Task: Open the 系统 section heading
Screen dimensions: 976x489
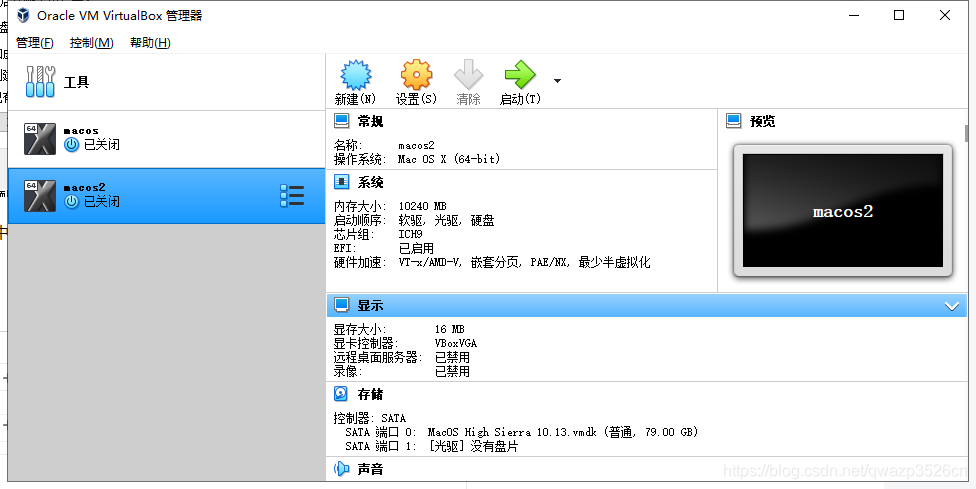Action: pos(370,182)
